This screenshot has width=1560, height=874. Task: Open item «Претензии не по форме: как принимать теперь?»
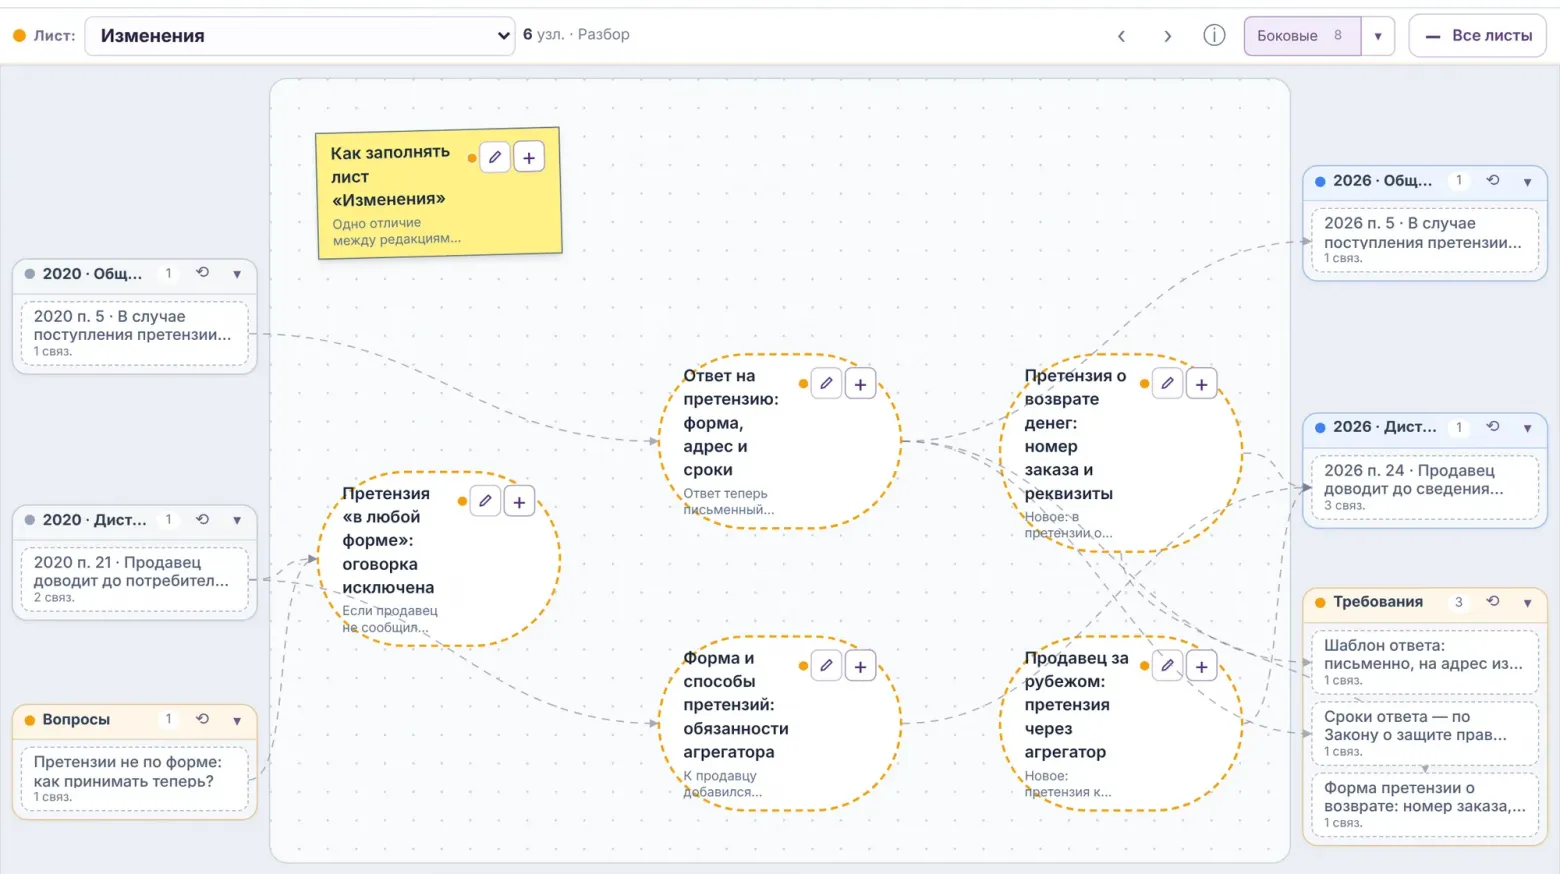[x=134, y=779]
